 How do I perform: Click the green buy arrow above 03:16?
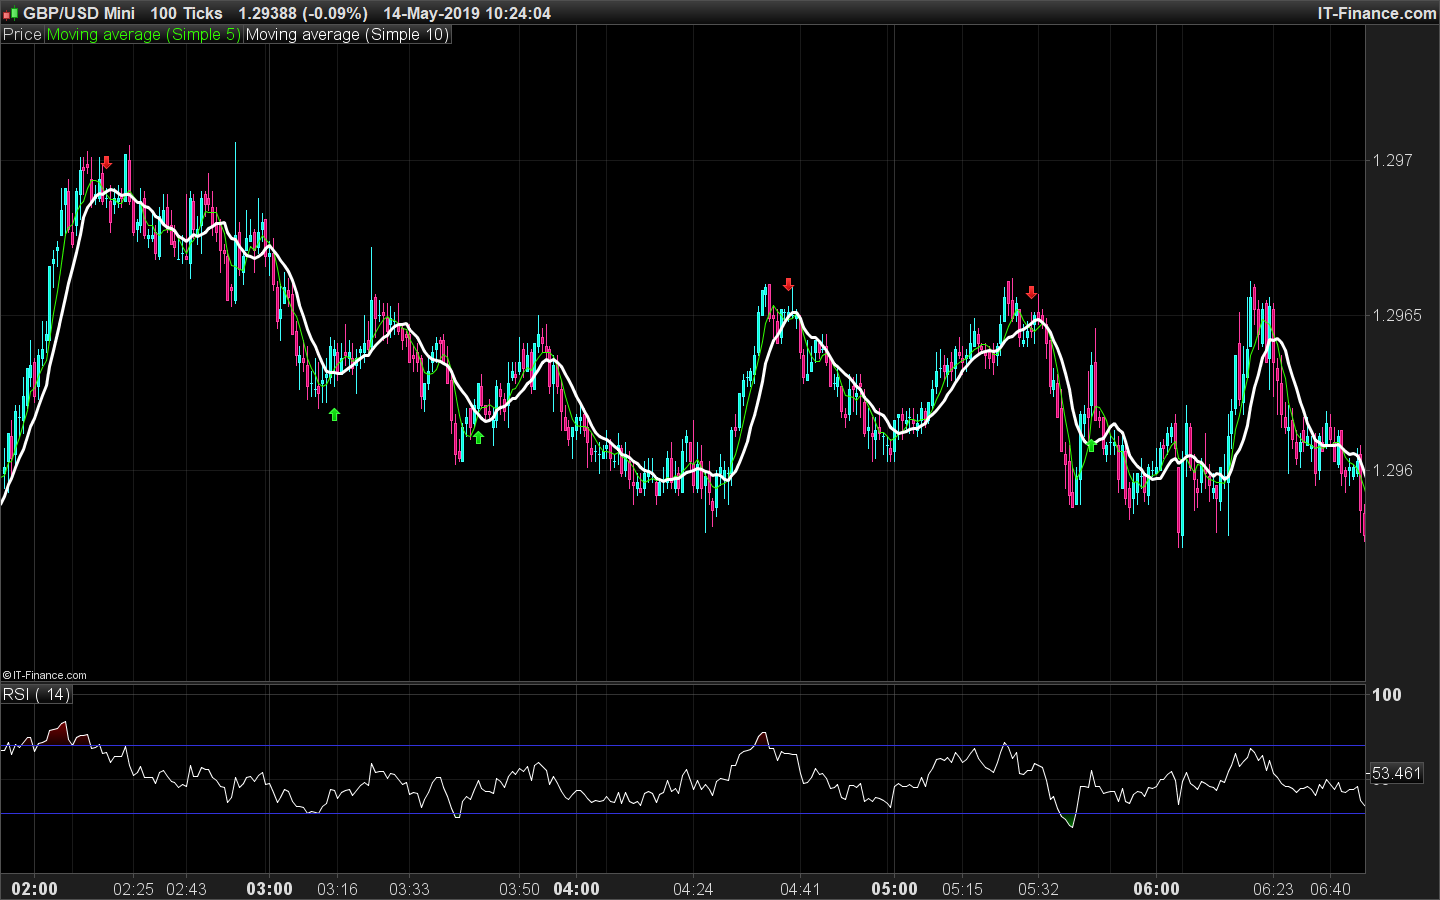tap(335, 414)
